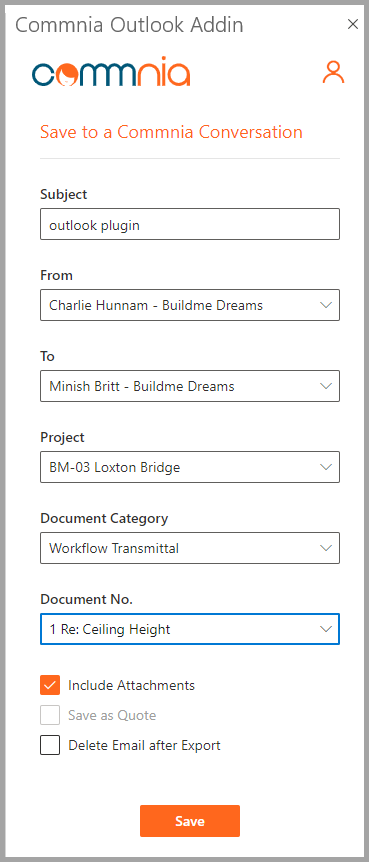
Task: Click the Project dropdown chevron arrow
Action: pyautogui.click(x=326, y=467)
